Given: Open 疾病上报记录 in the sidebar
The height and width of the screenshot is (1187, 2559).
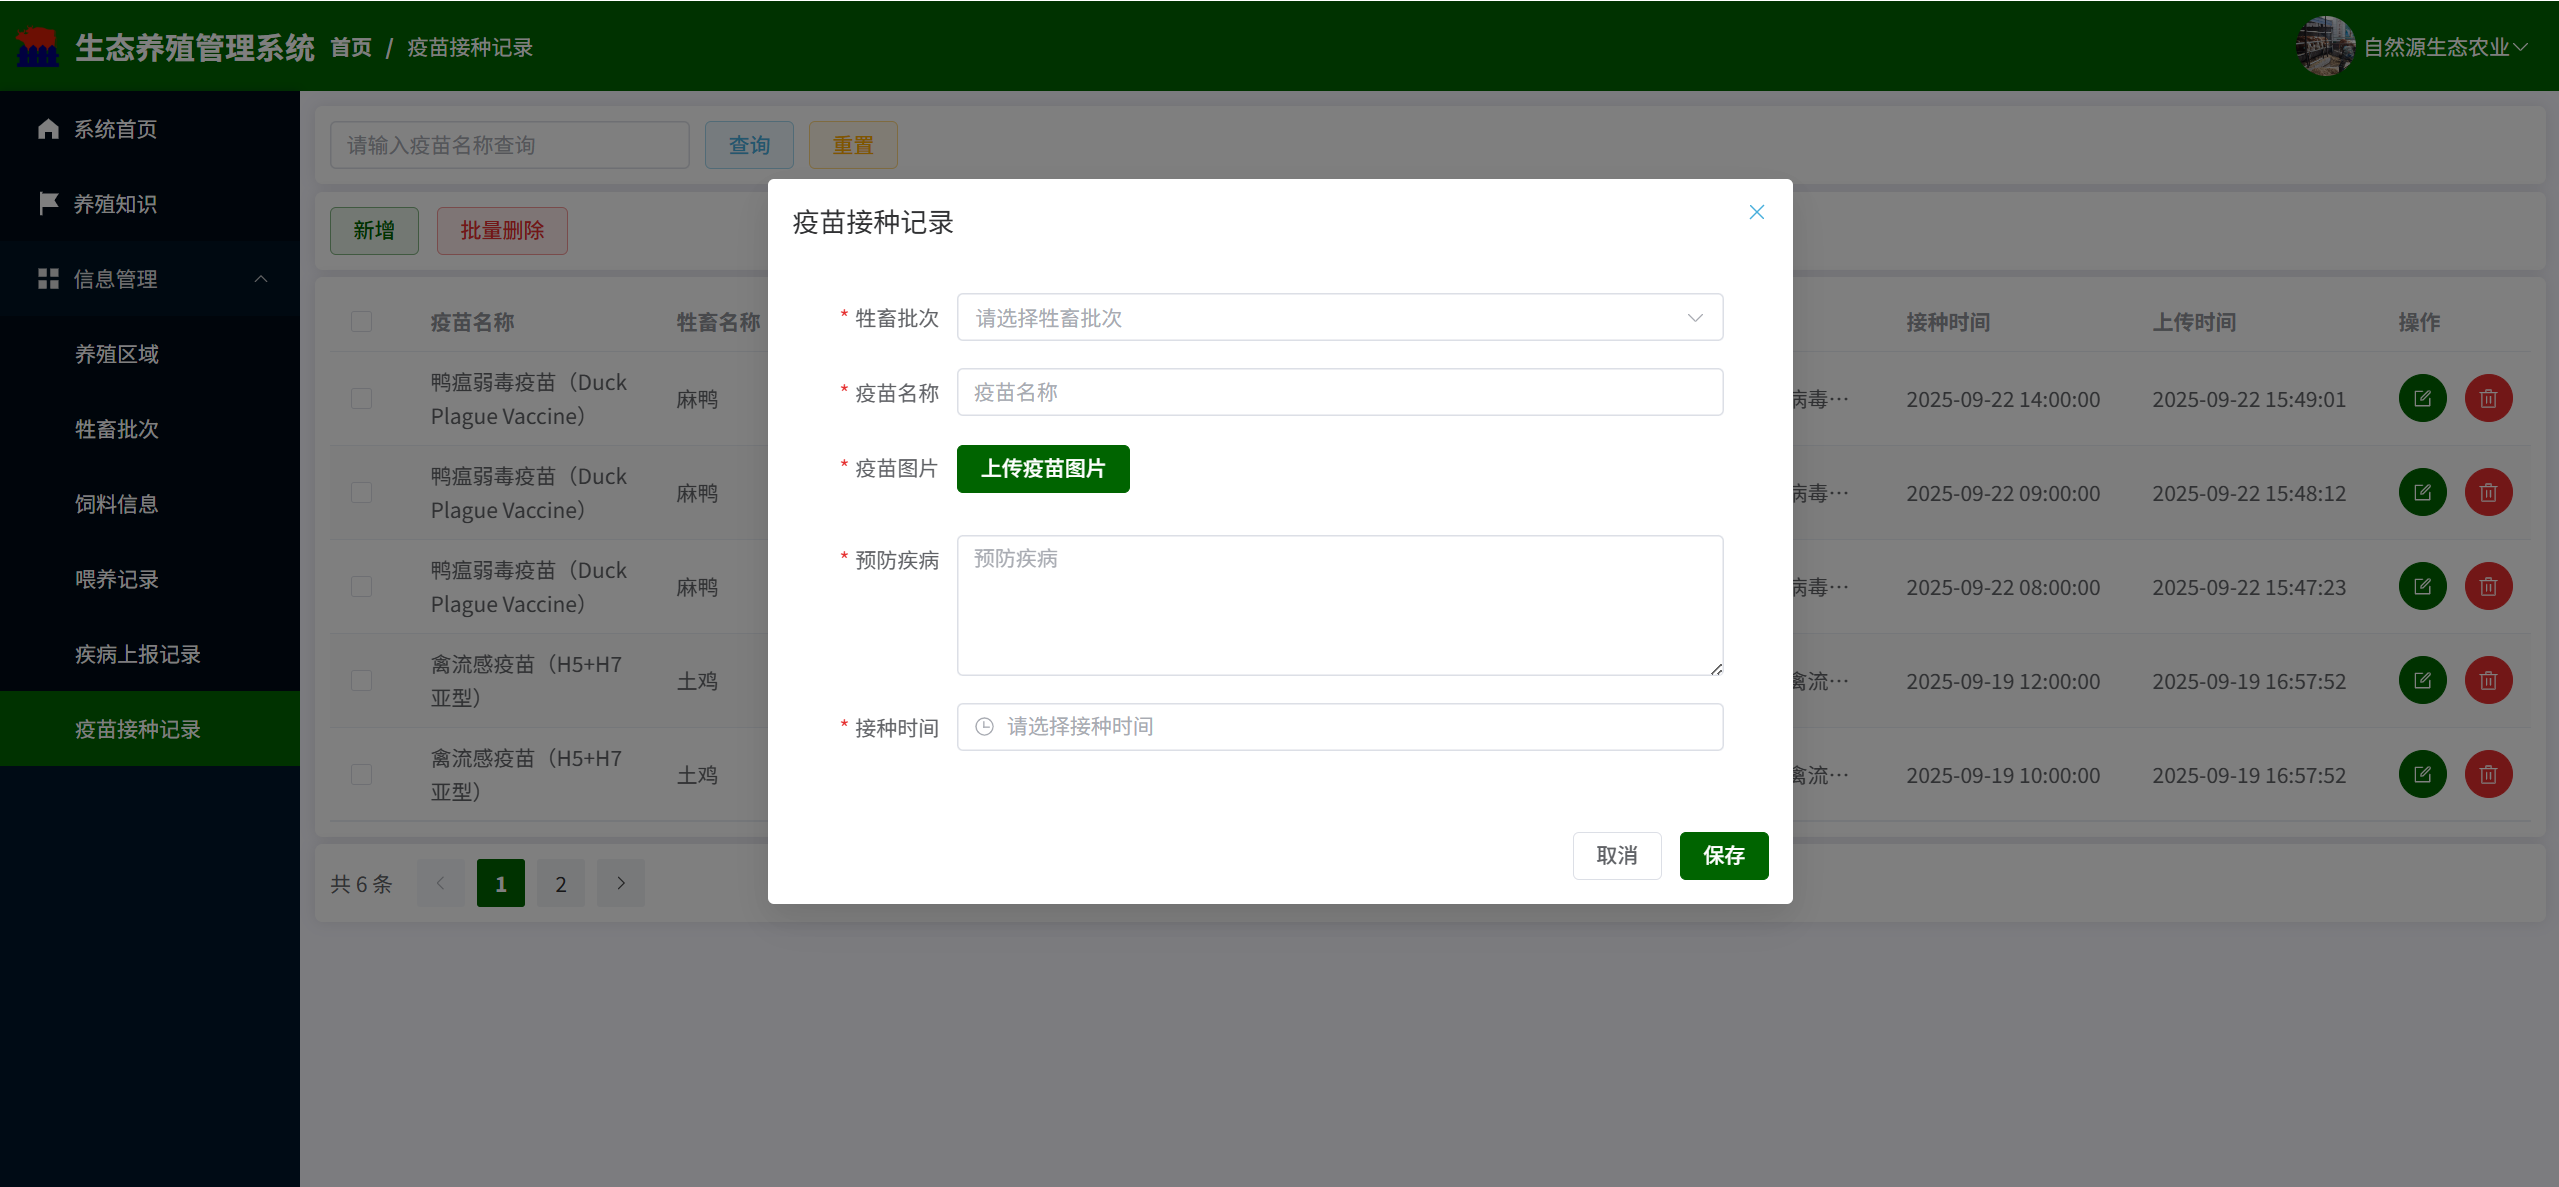Looking at the screenshot, I should pyautogui.click(x=138, y=654).
